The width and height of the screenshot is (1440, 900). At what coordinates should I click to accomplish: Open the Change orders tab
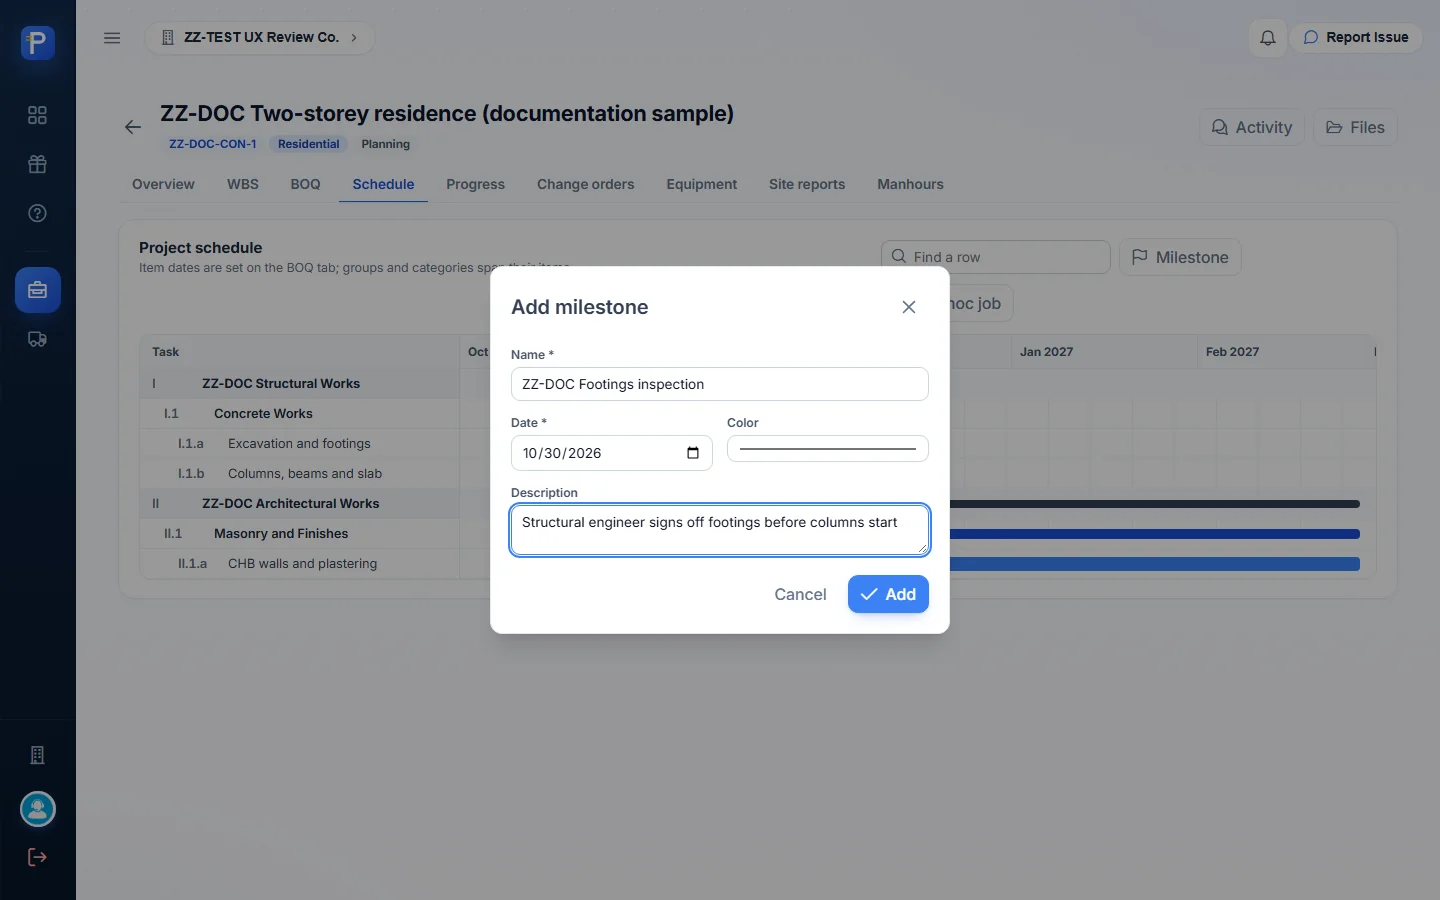click(x=585, y=184)
